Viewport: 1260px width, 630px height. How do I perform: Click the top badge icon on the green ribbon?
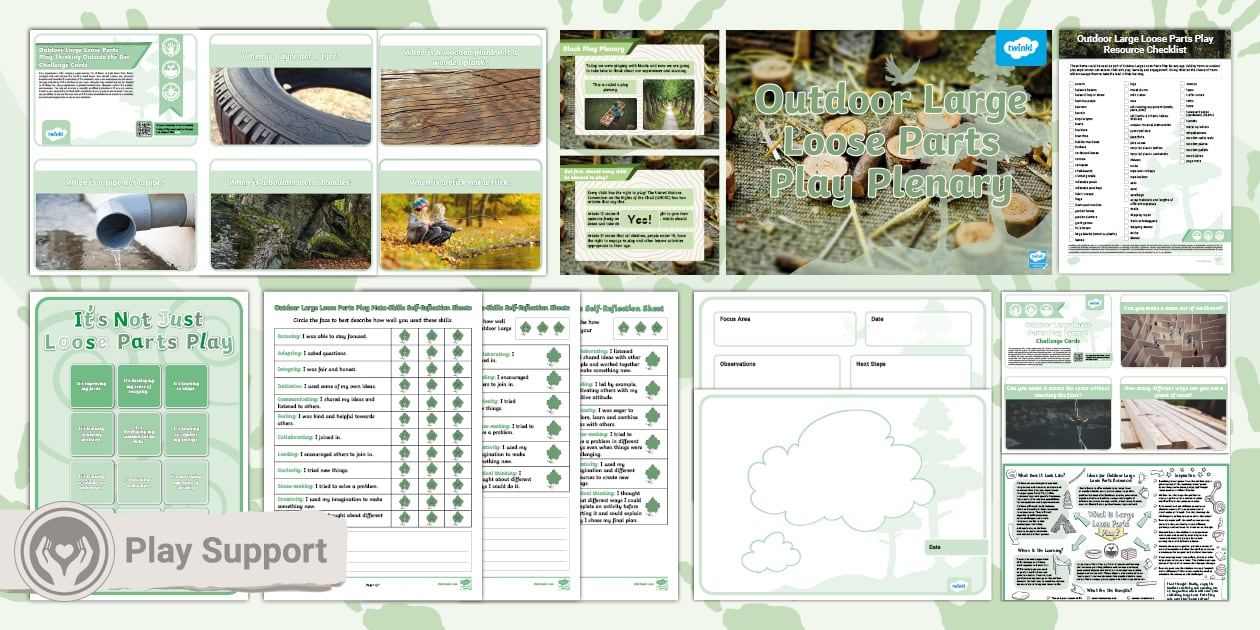point(171,49)
